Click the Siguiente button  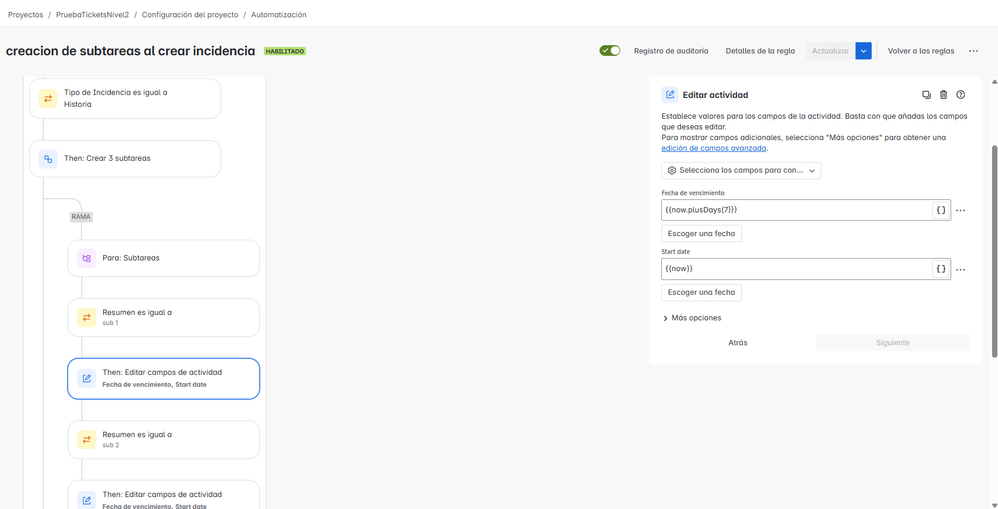point(893,342)
